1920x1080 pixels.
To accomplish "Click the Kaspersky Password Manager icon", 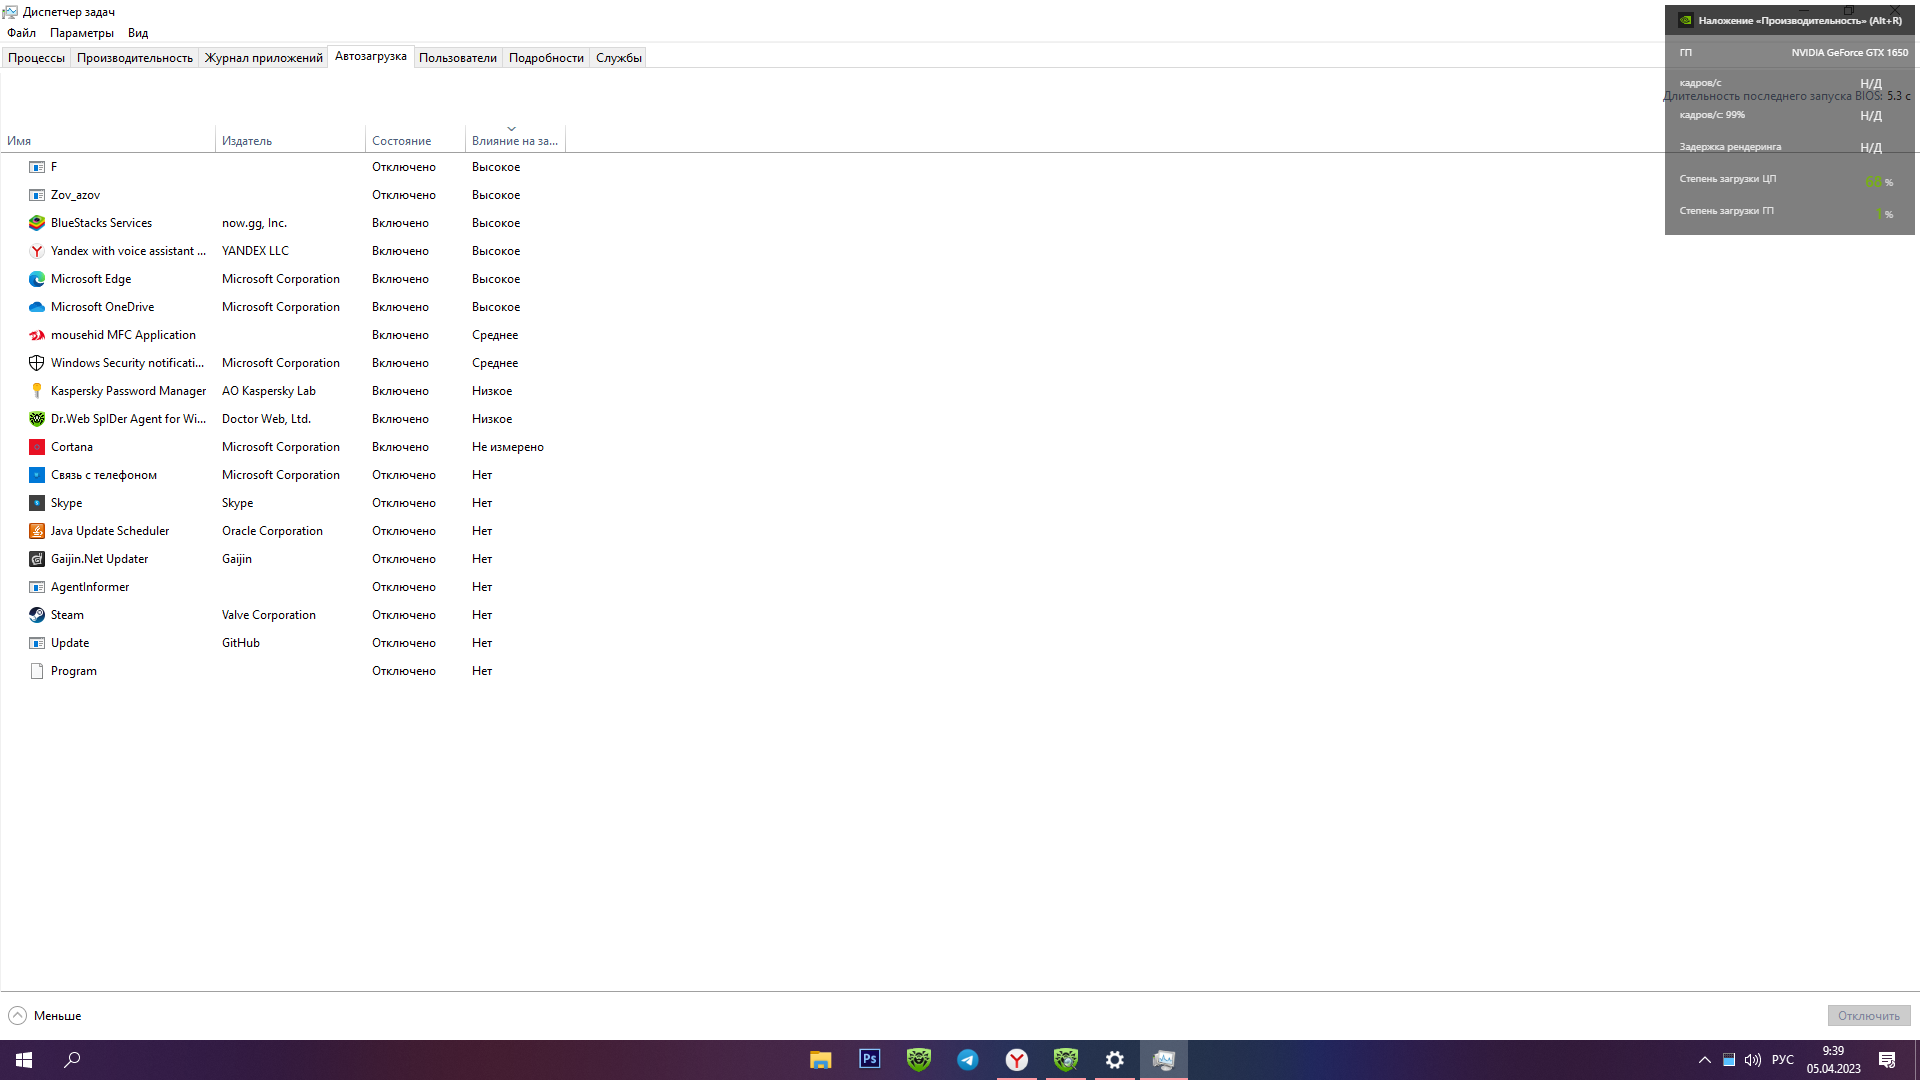I will pos(37,391).
